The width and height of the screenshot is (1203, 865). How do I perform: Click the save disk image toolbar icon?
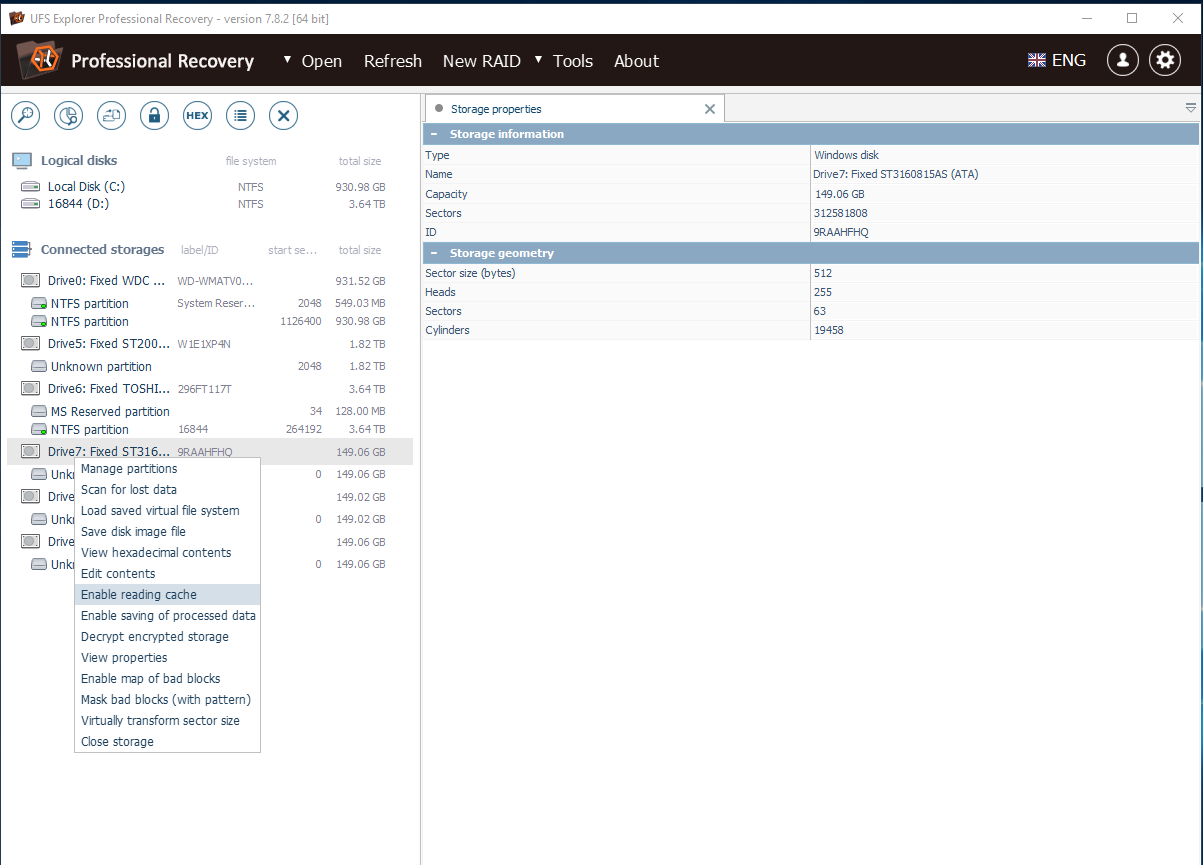point(111,115)
